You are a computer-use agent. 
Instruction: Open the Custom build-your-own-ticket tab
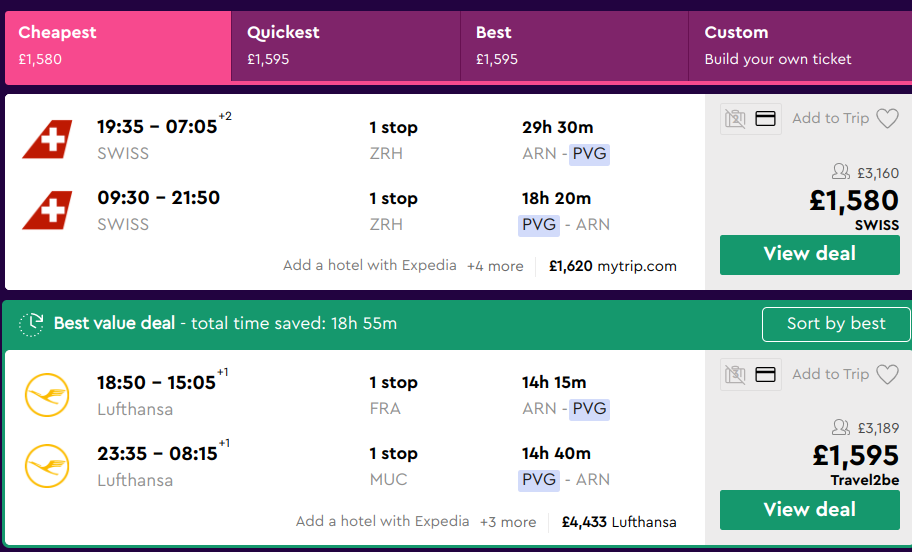click(799, 46)
